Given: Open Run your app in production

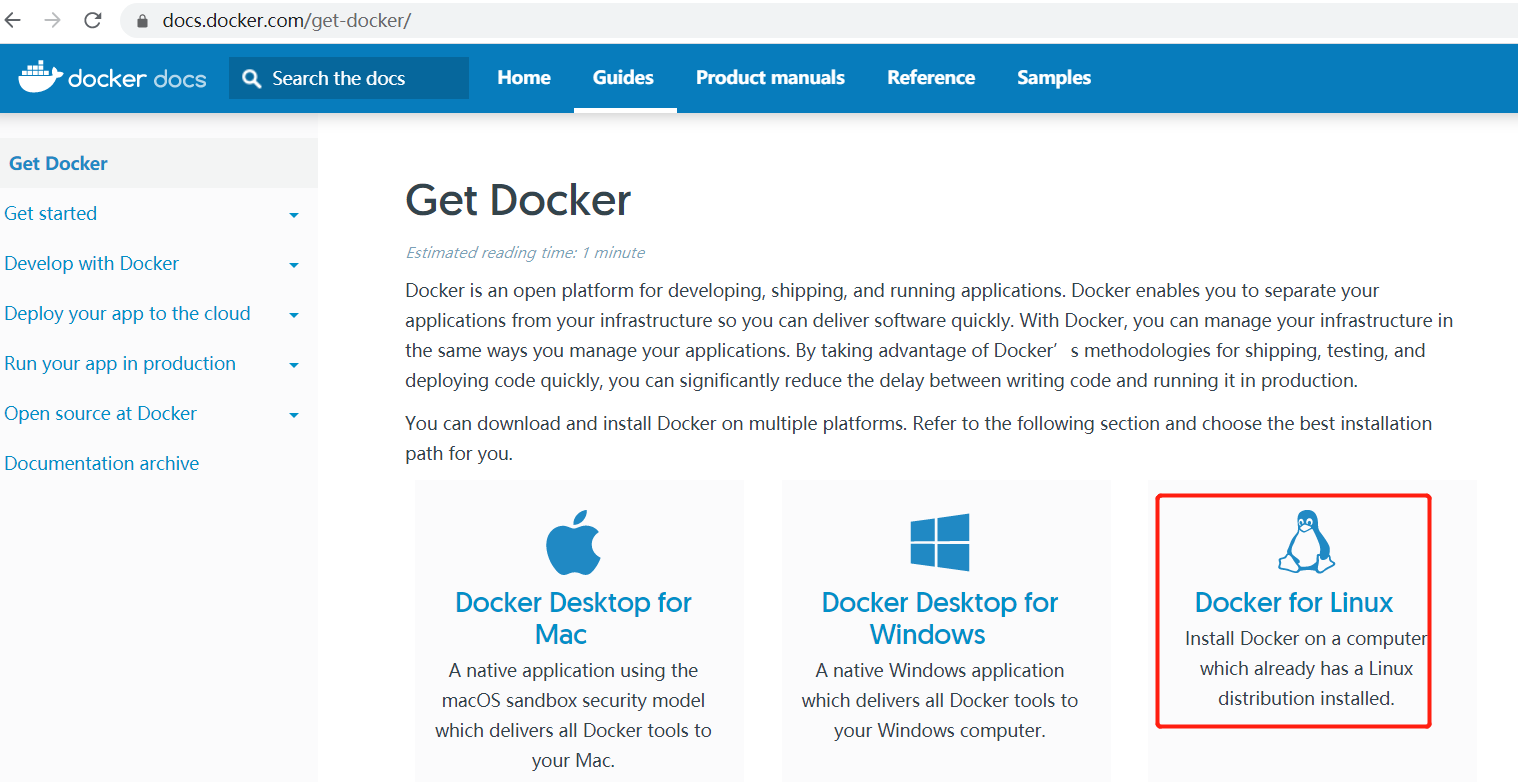Looking at the screenshot, I should click(120, 363).
